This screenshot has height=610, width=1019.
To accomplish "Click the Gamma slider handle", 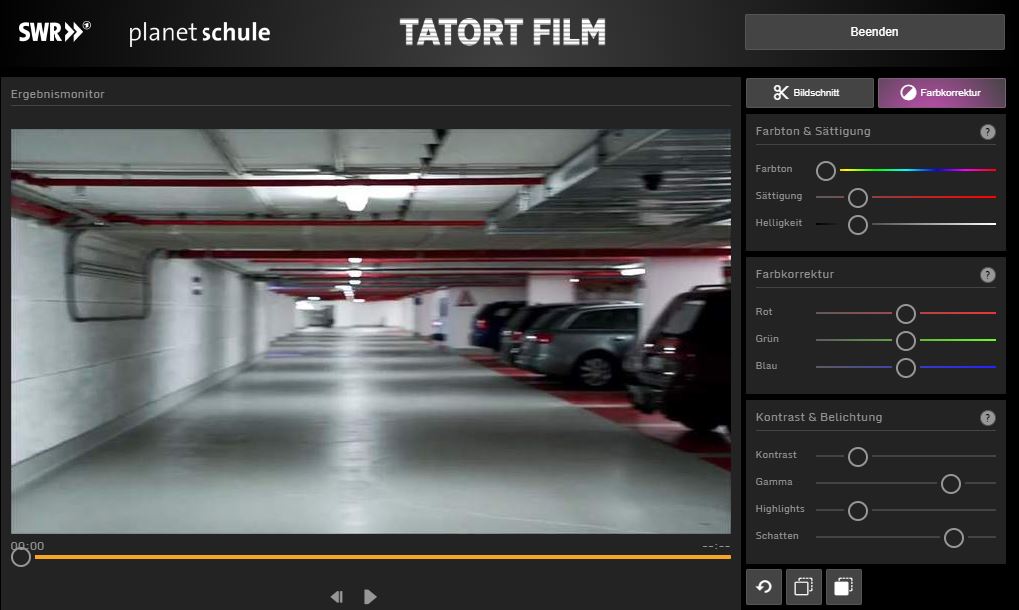I will pos(951,484).
